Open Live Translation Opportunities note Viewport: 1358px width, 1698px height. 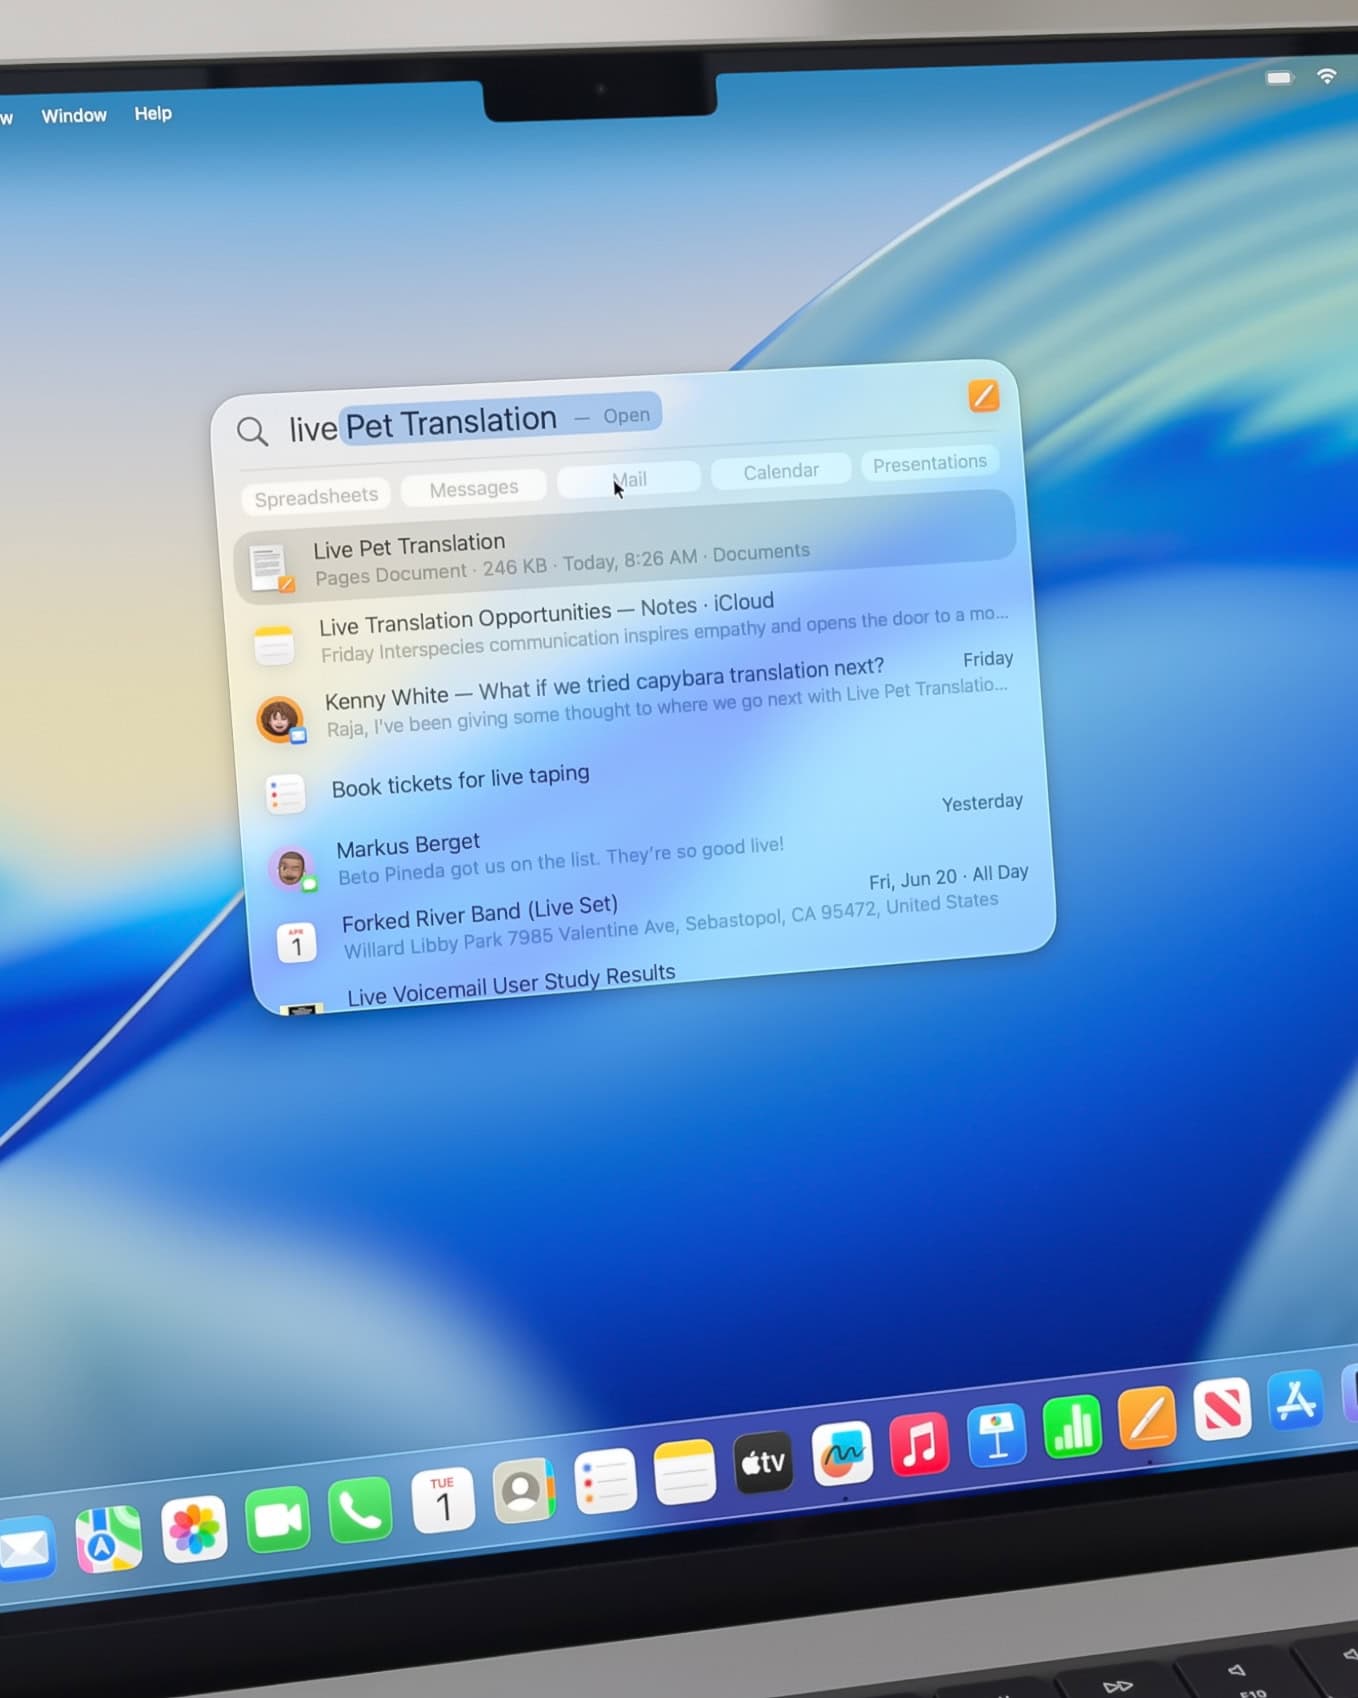tap(633, 628)
